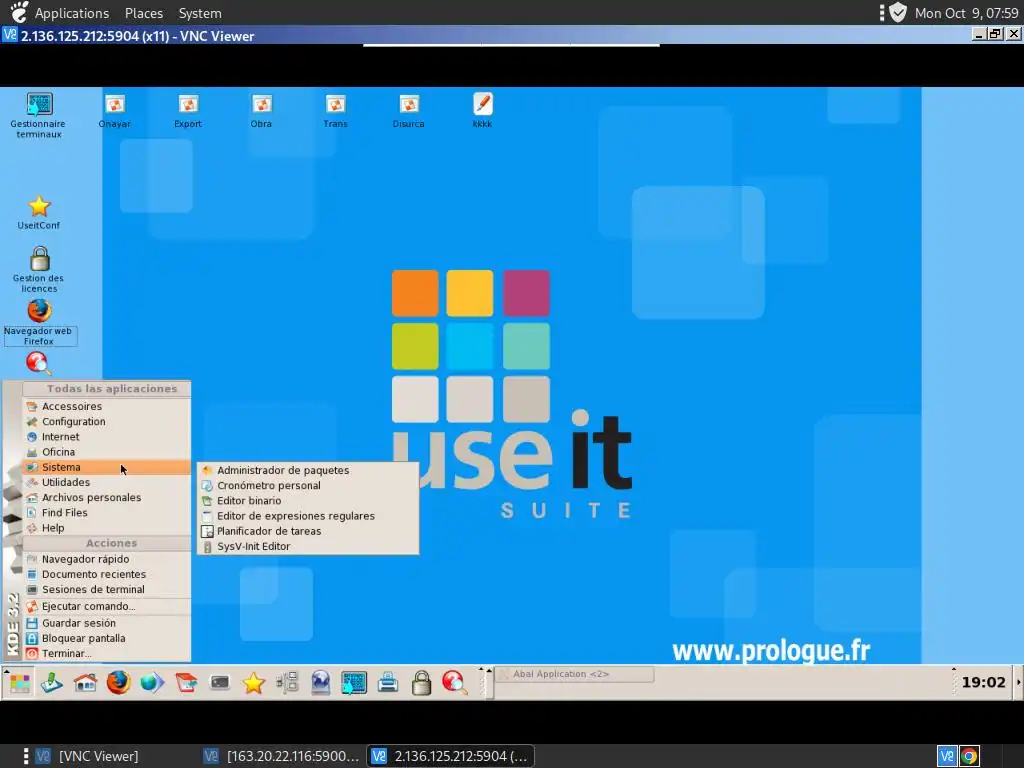Launch Editor de expresiones regulares
This screenshot has height=768, width=1024.
pyautogui.click(x=308, y=516)
